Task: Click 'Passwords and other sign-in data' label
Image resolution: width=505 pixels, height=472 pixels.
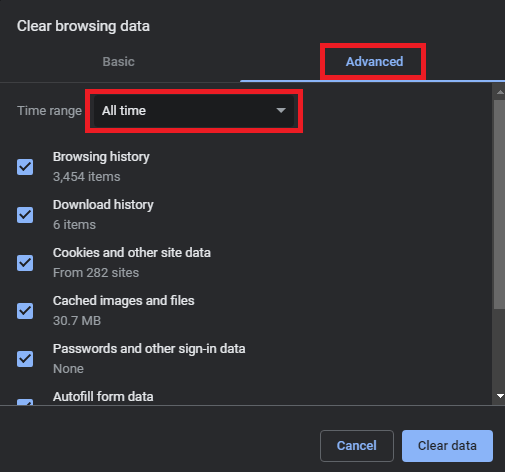Action: click(149, 349)
